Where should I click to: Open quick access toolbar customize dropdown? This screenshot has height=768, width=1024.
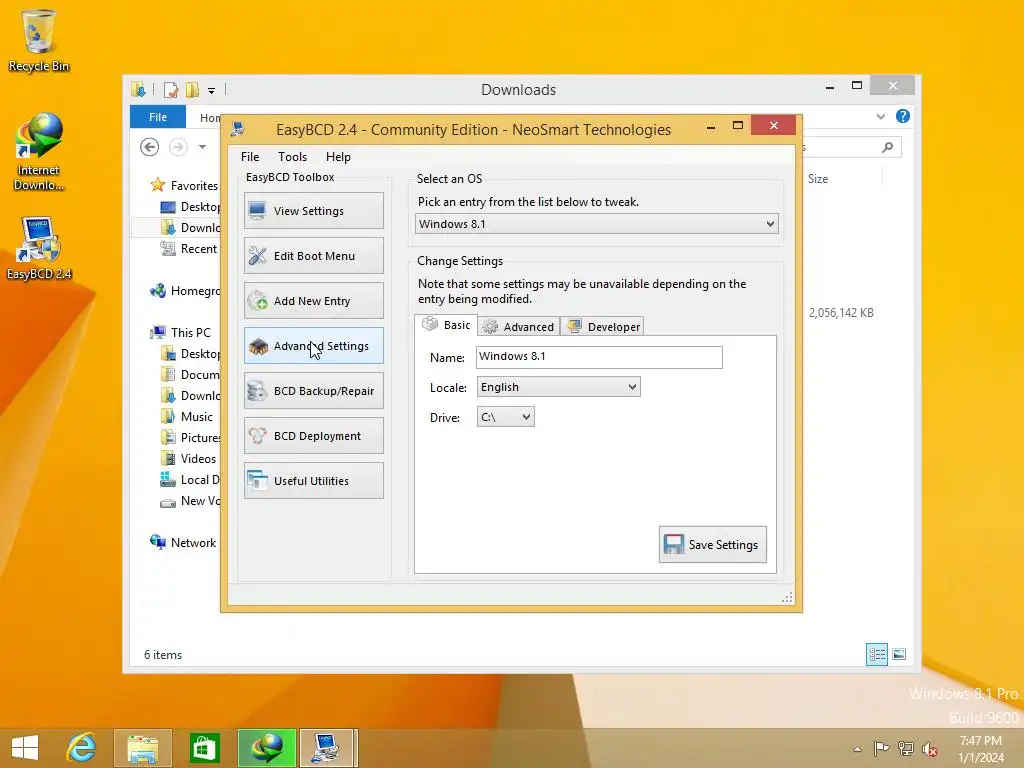212,91
